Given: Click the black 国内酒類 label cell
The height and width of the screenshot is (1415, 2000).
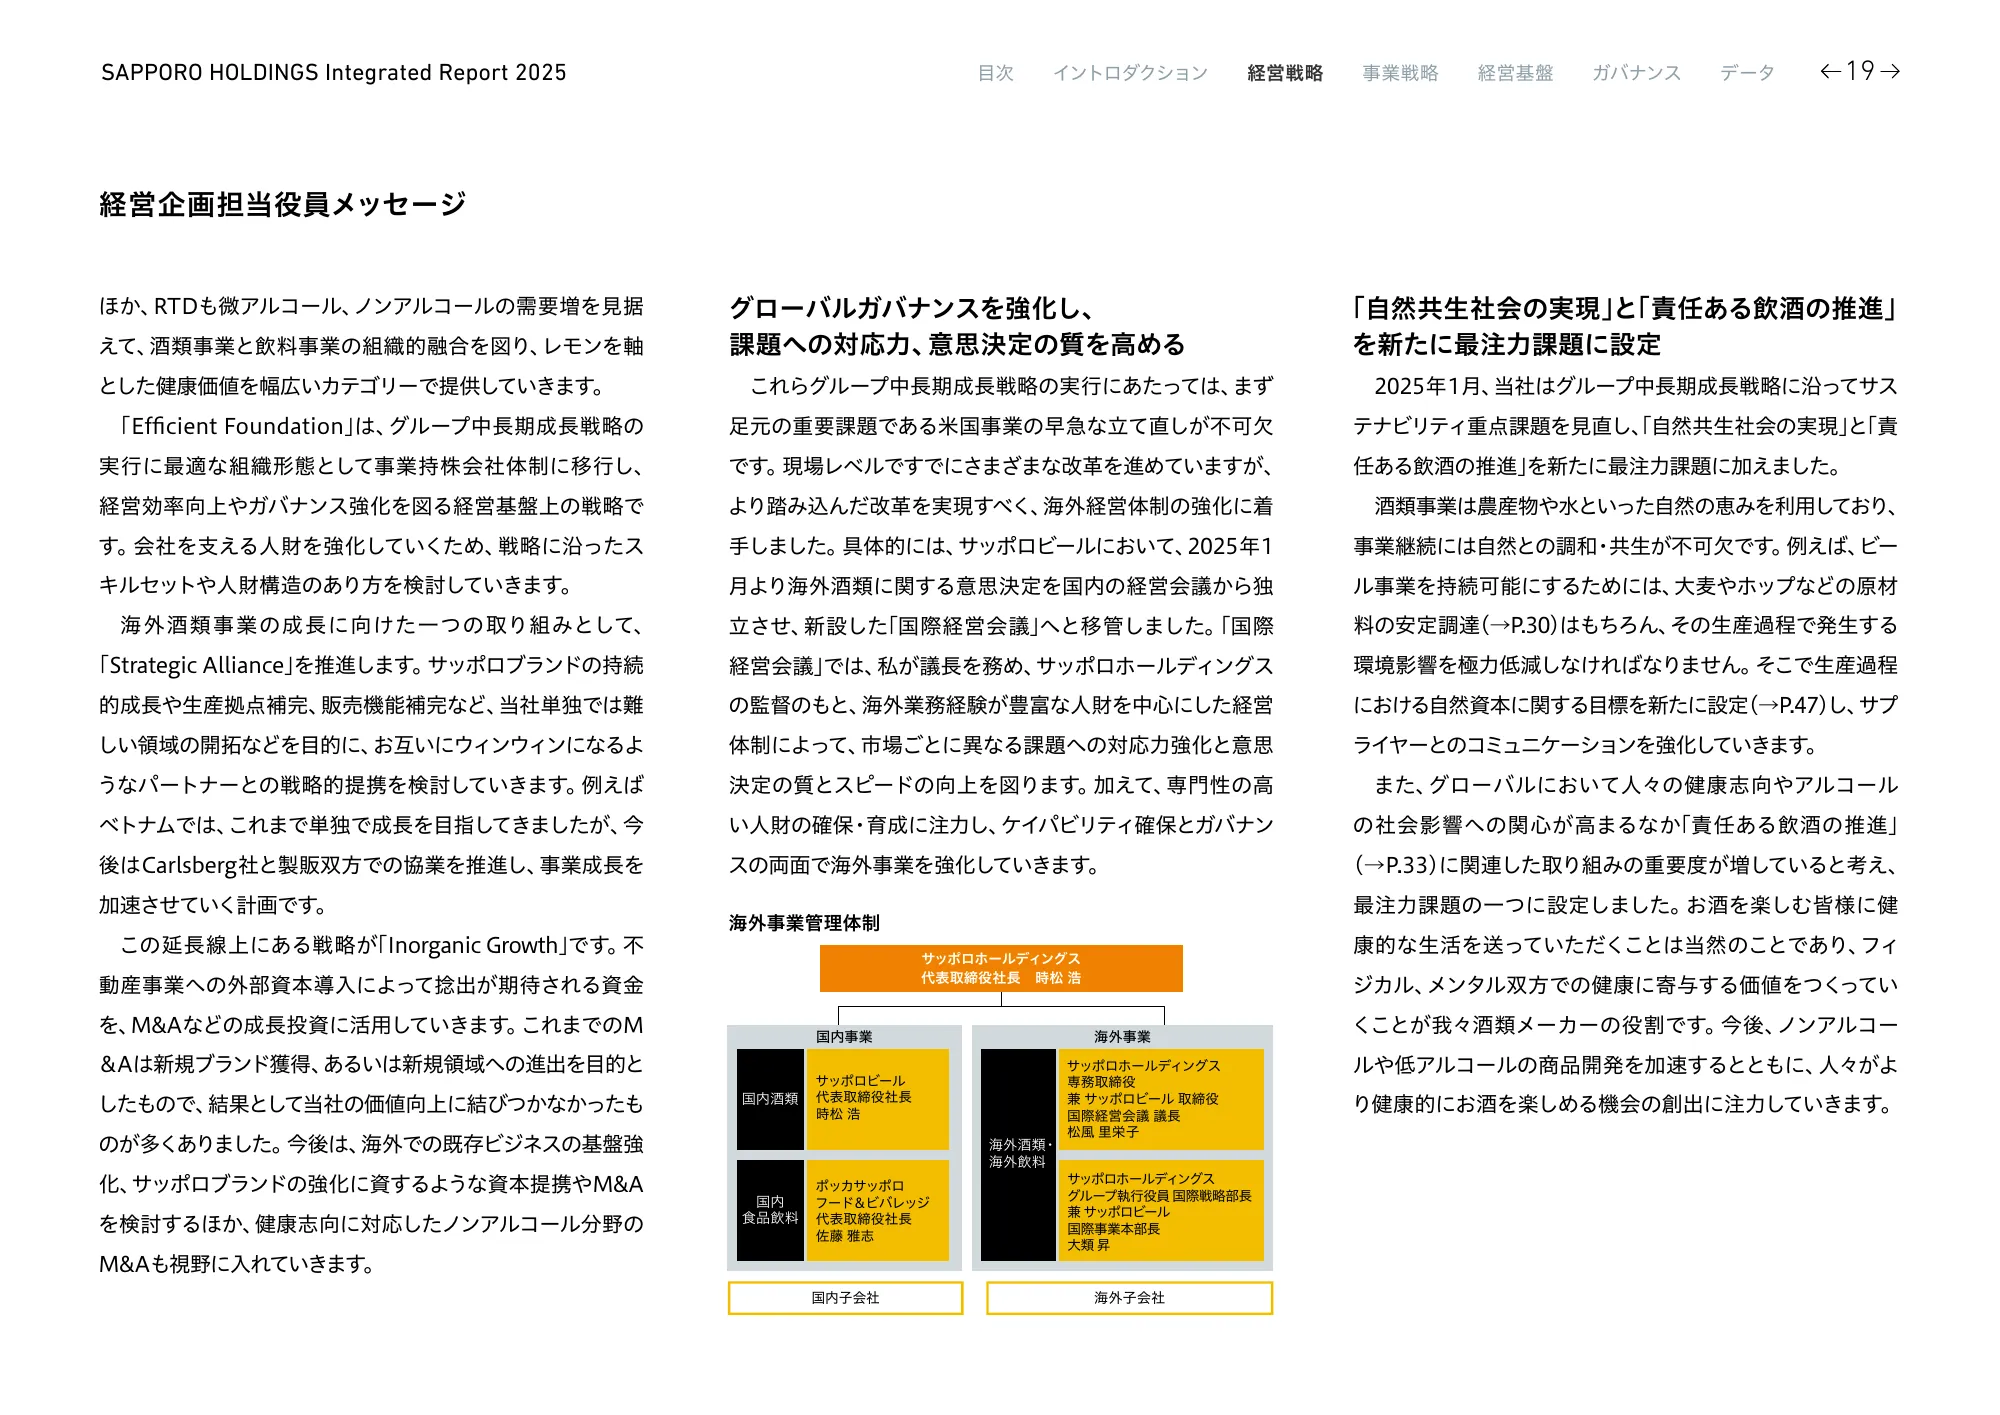Looking at the screenshot, I should coord(770,1099).
